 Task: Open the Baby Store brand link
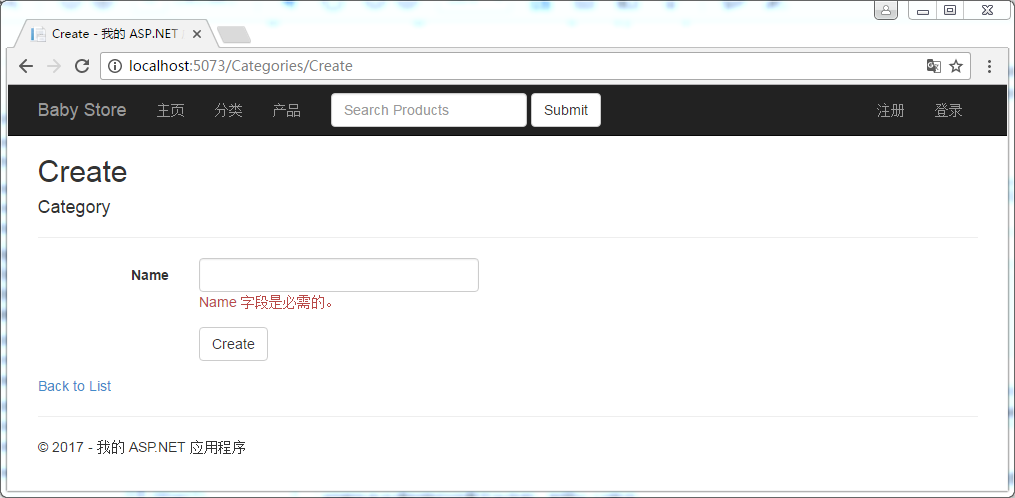pos(82,110)
